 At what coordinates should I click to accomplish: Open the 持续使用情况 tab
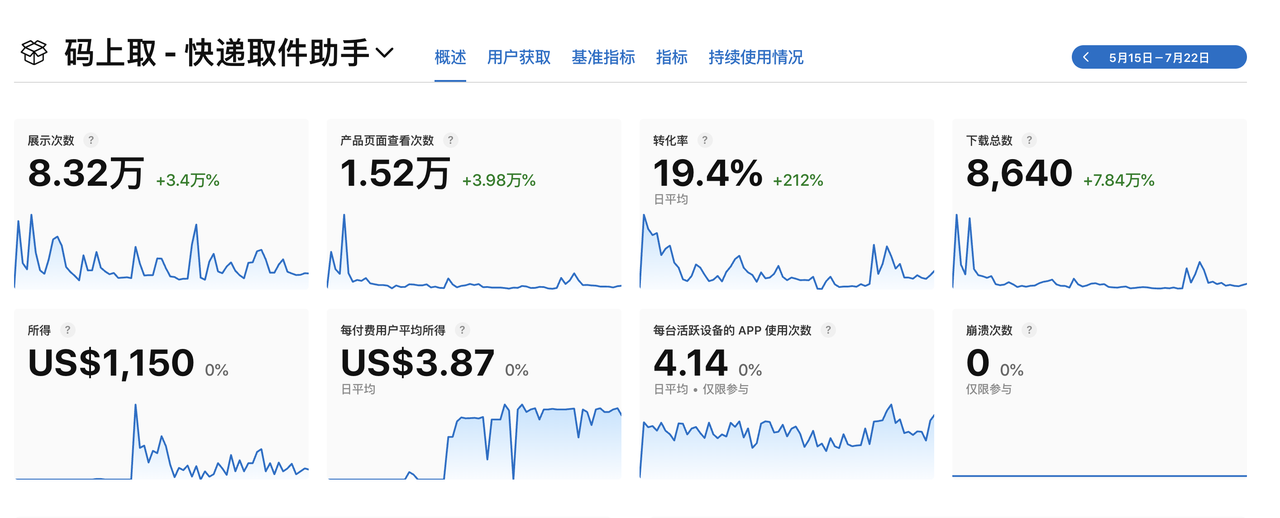[756, 57]
